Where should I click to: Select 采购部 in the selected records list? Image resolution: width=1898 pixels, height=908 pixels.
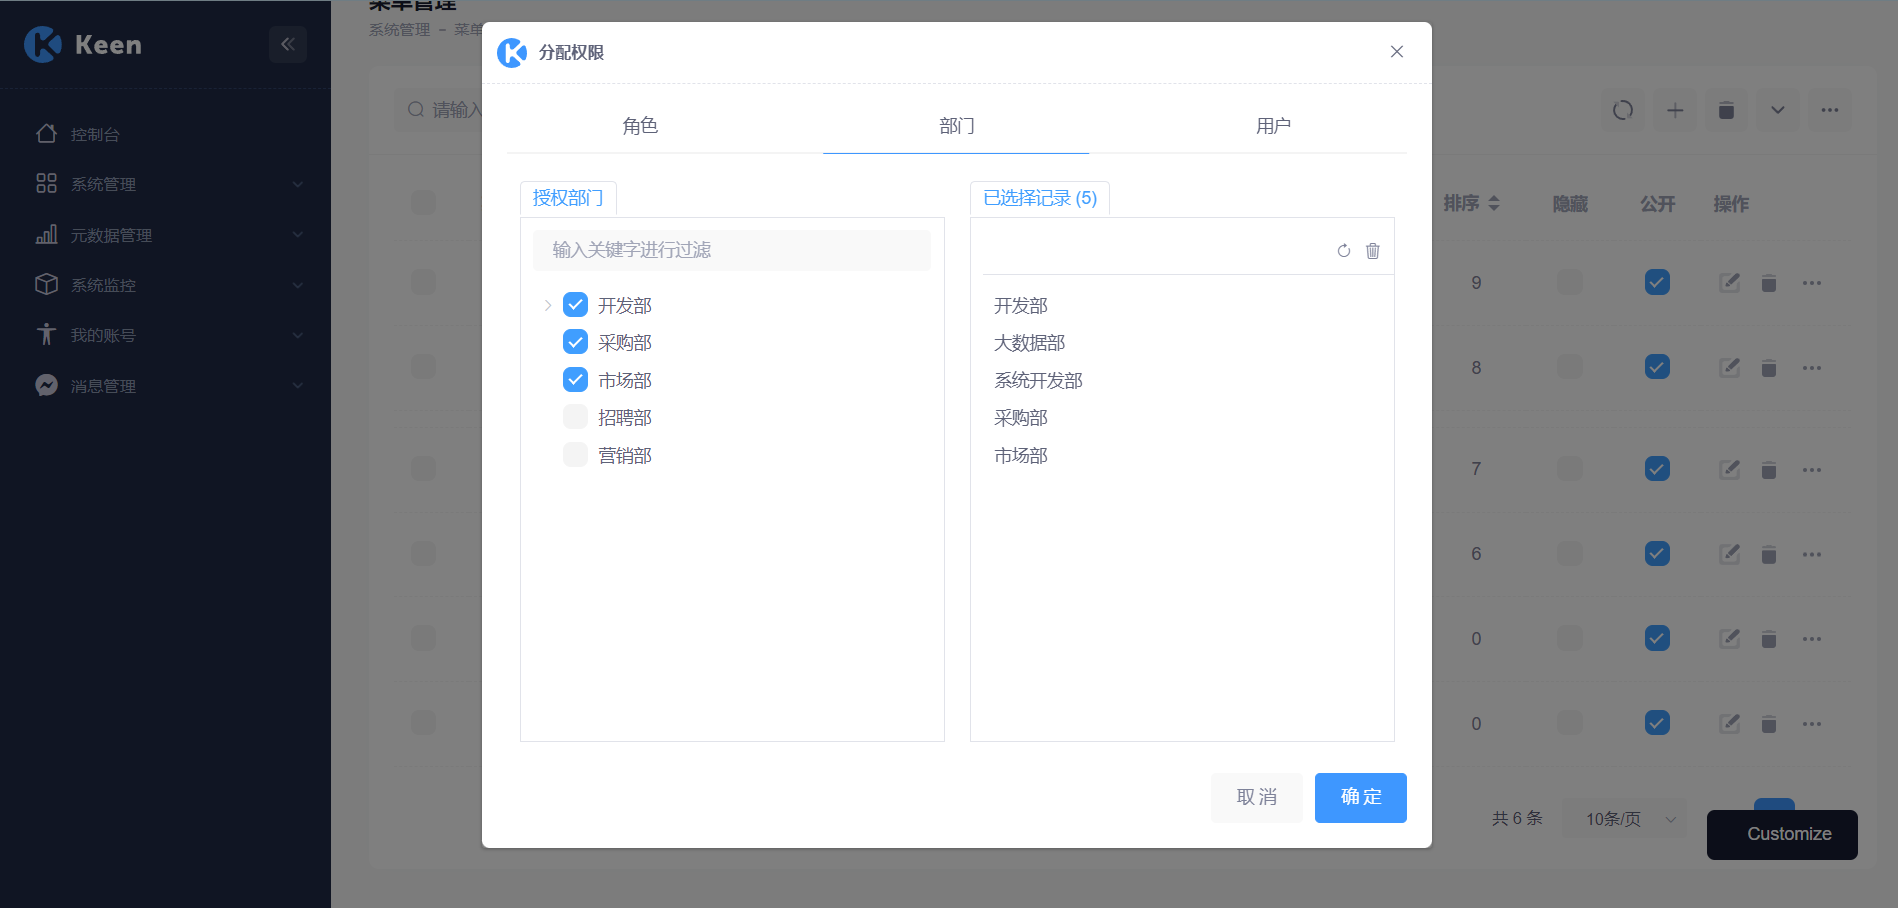point(1020,418)
